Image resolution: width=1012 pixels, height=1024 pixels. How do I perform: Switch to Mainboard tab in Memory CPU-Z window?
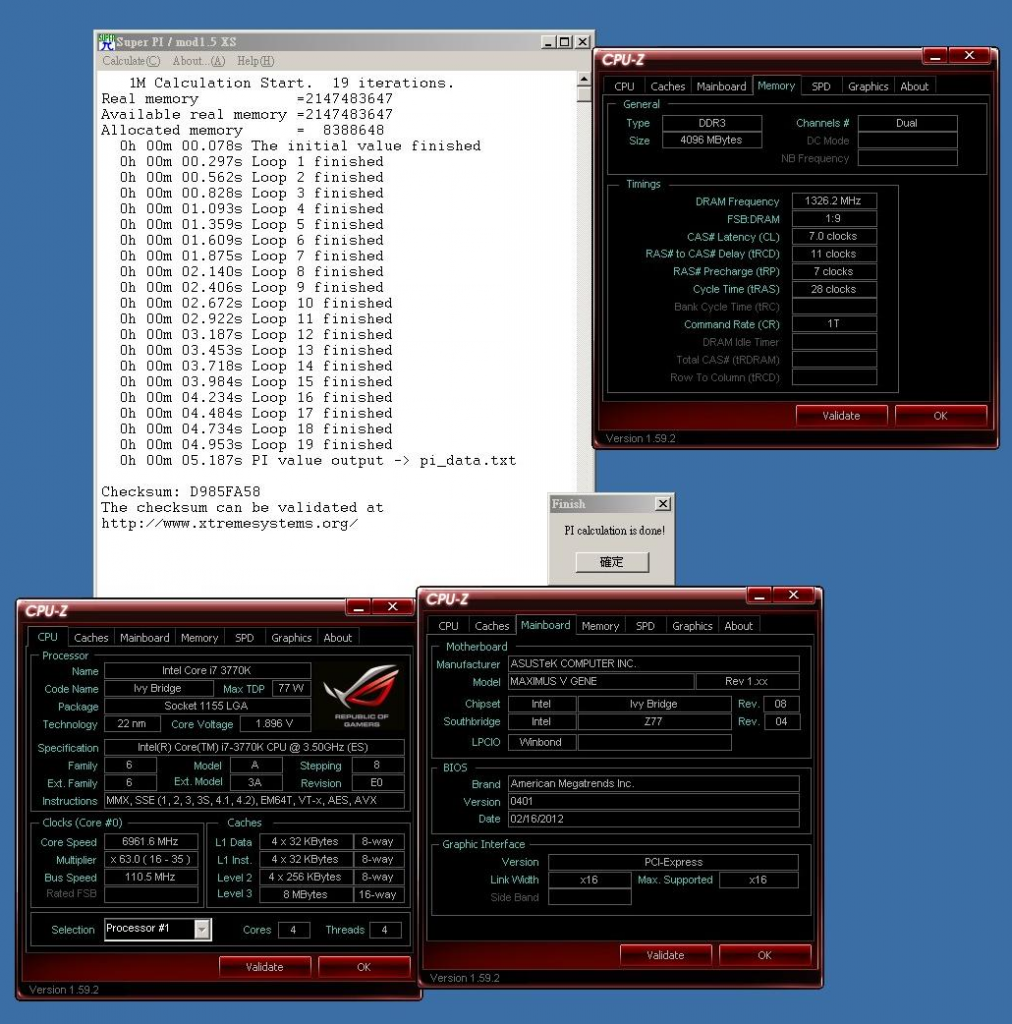[x=721, y=86]
